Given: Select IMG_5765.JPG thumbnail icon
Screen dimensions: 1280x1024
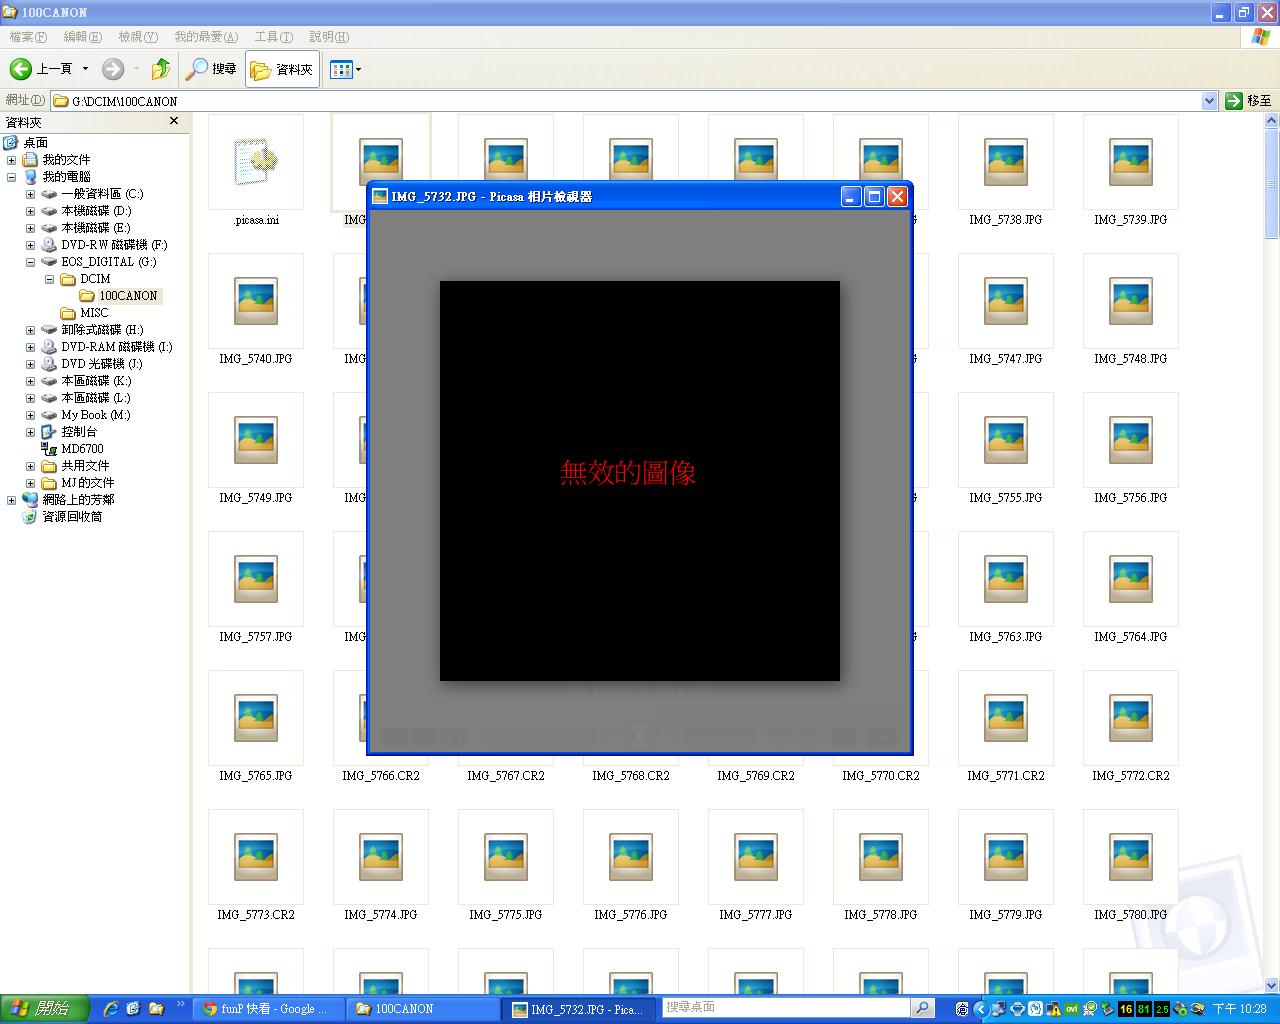Looking at the screenshot, I should coord(256,718).
